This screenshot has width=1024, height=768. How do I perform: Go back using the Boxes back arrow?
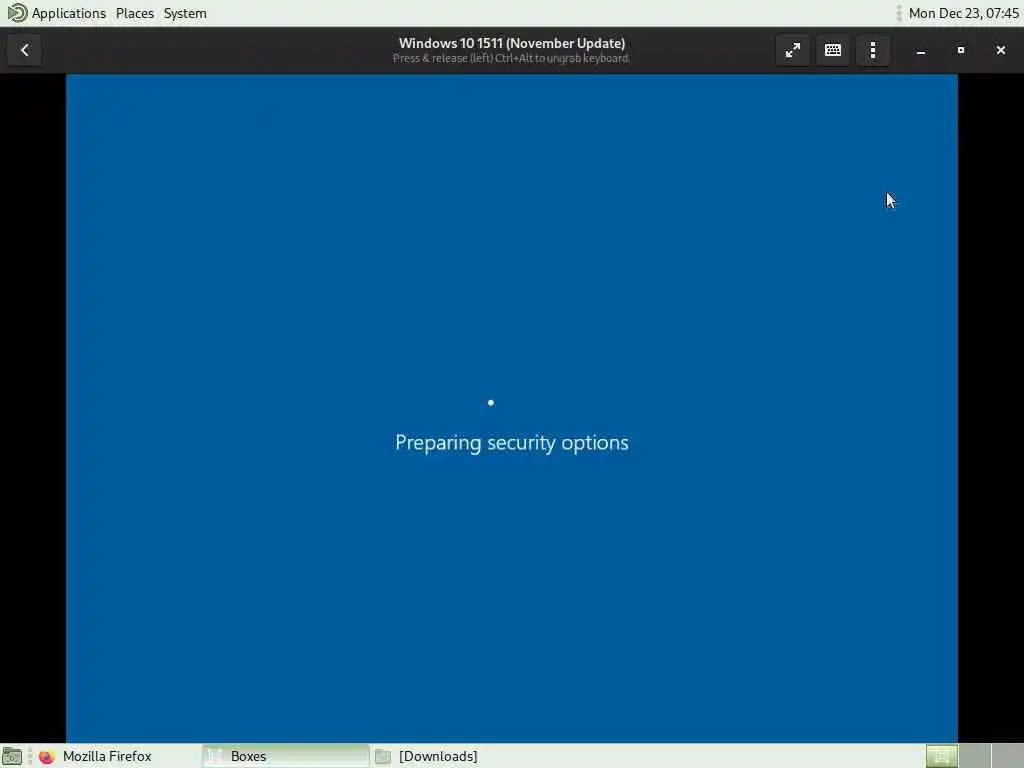coord(25,50)
